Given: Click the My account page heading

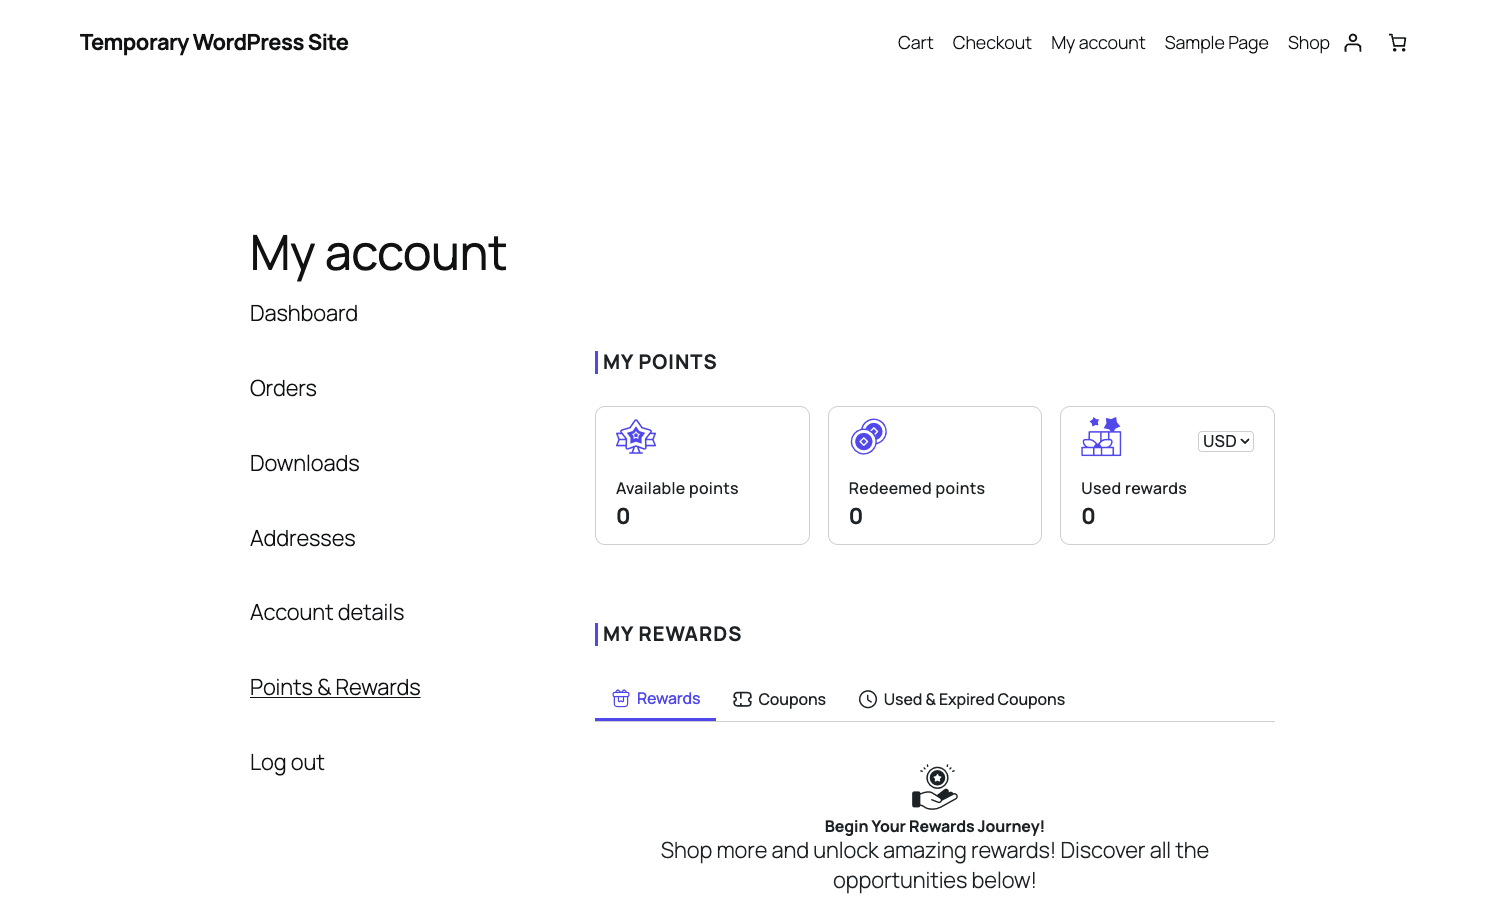Looking at the screenshot, I should coord(378,253).
